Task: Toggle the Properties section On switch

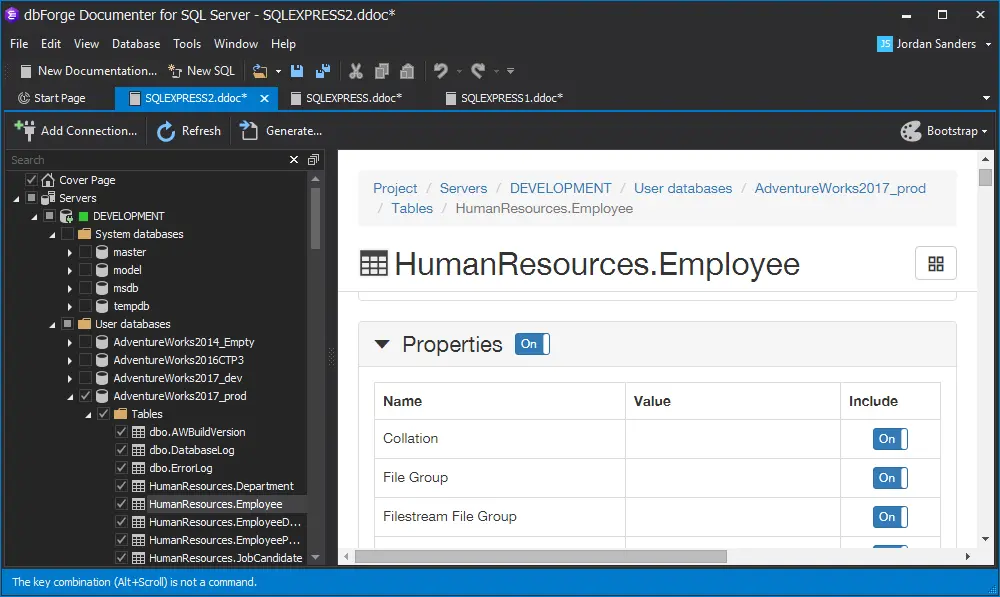Action: pos(532,344)
